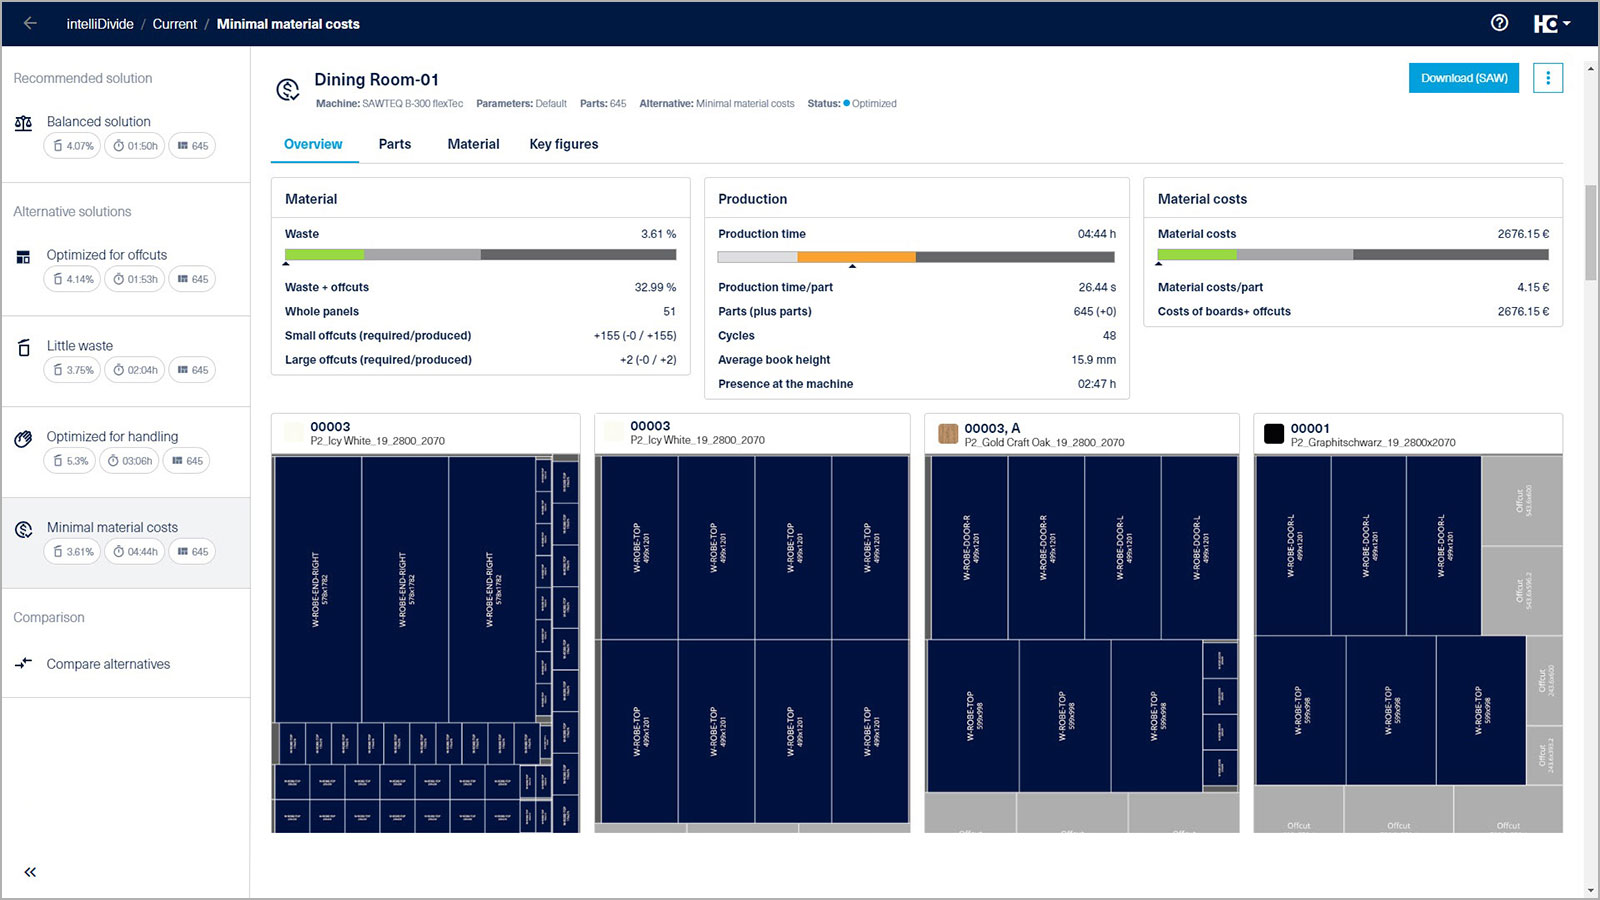Open the three-dot more options menu
Screen dimensions: 1600x900
coord(1547,78)
